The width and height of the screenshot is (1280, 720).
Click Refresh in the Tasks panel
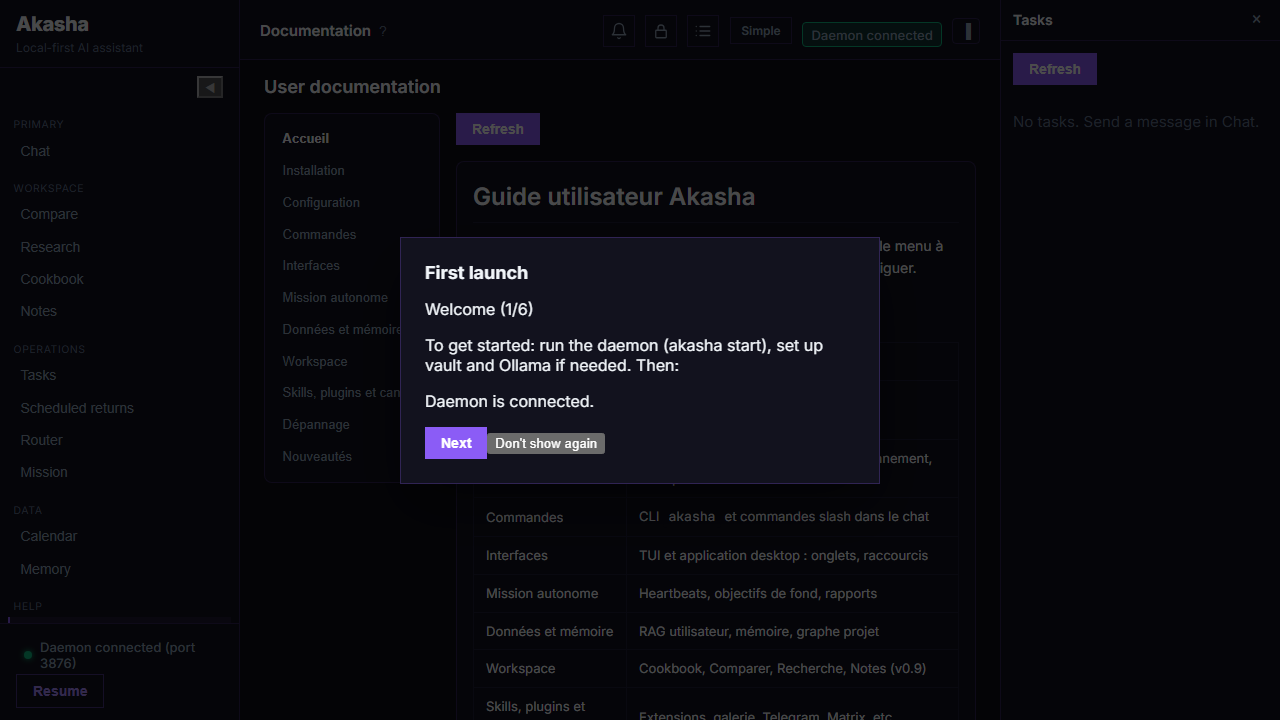tap(1055, 69)
